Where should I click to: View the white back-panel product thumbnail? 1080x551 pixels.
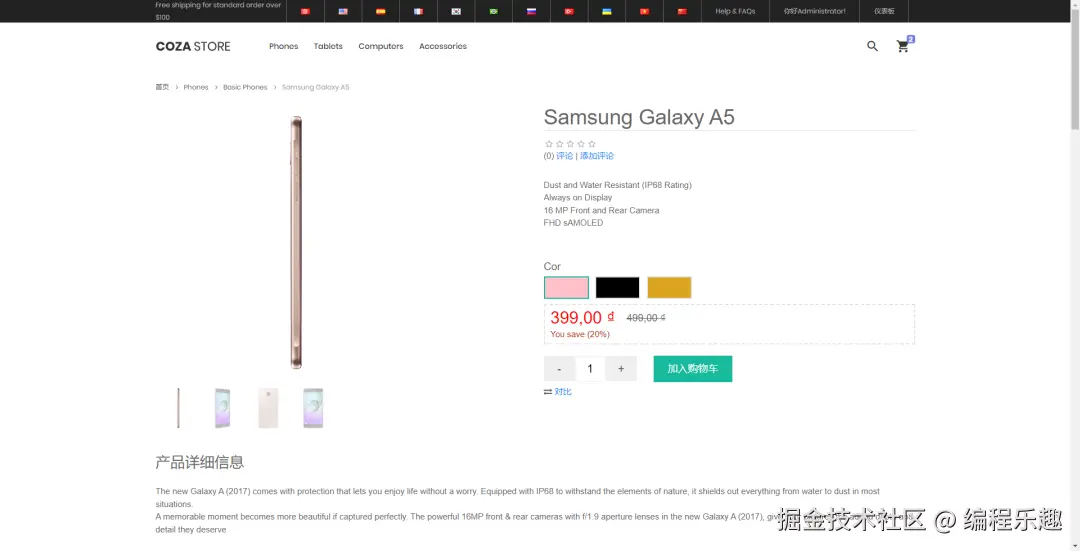tap(268, 408)
